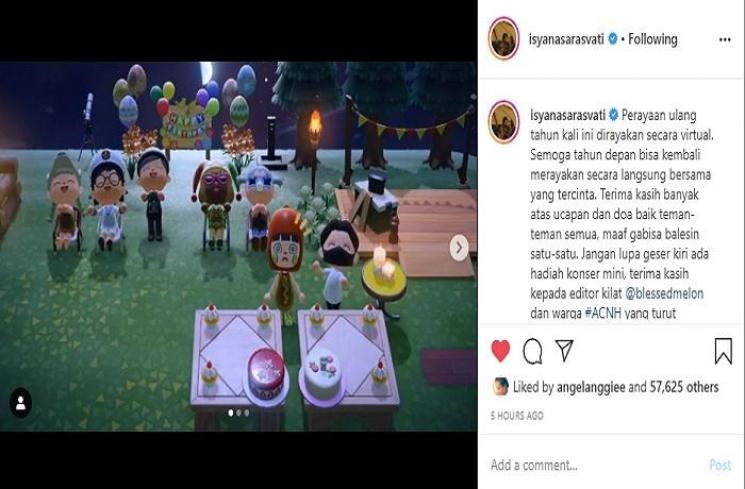
Task: Show tagged people icon on photo
Action: (21, 403)
